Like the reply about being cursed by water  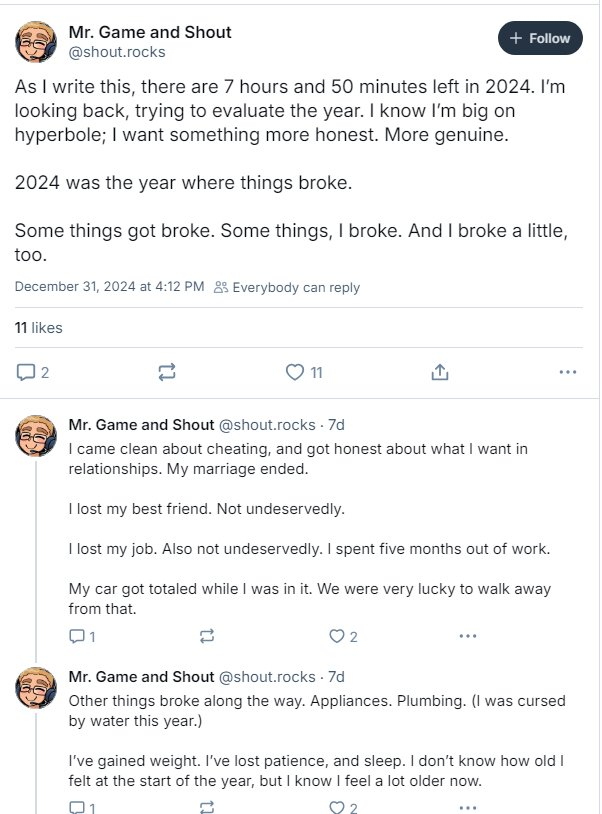pos(337,807)
